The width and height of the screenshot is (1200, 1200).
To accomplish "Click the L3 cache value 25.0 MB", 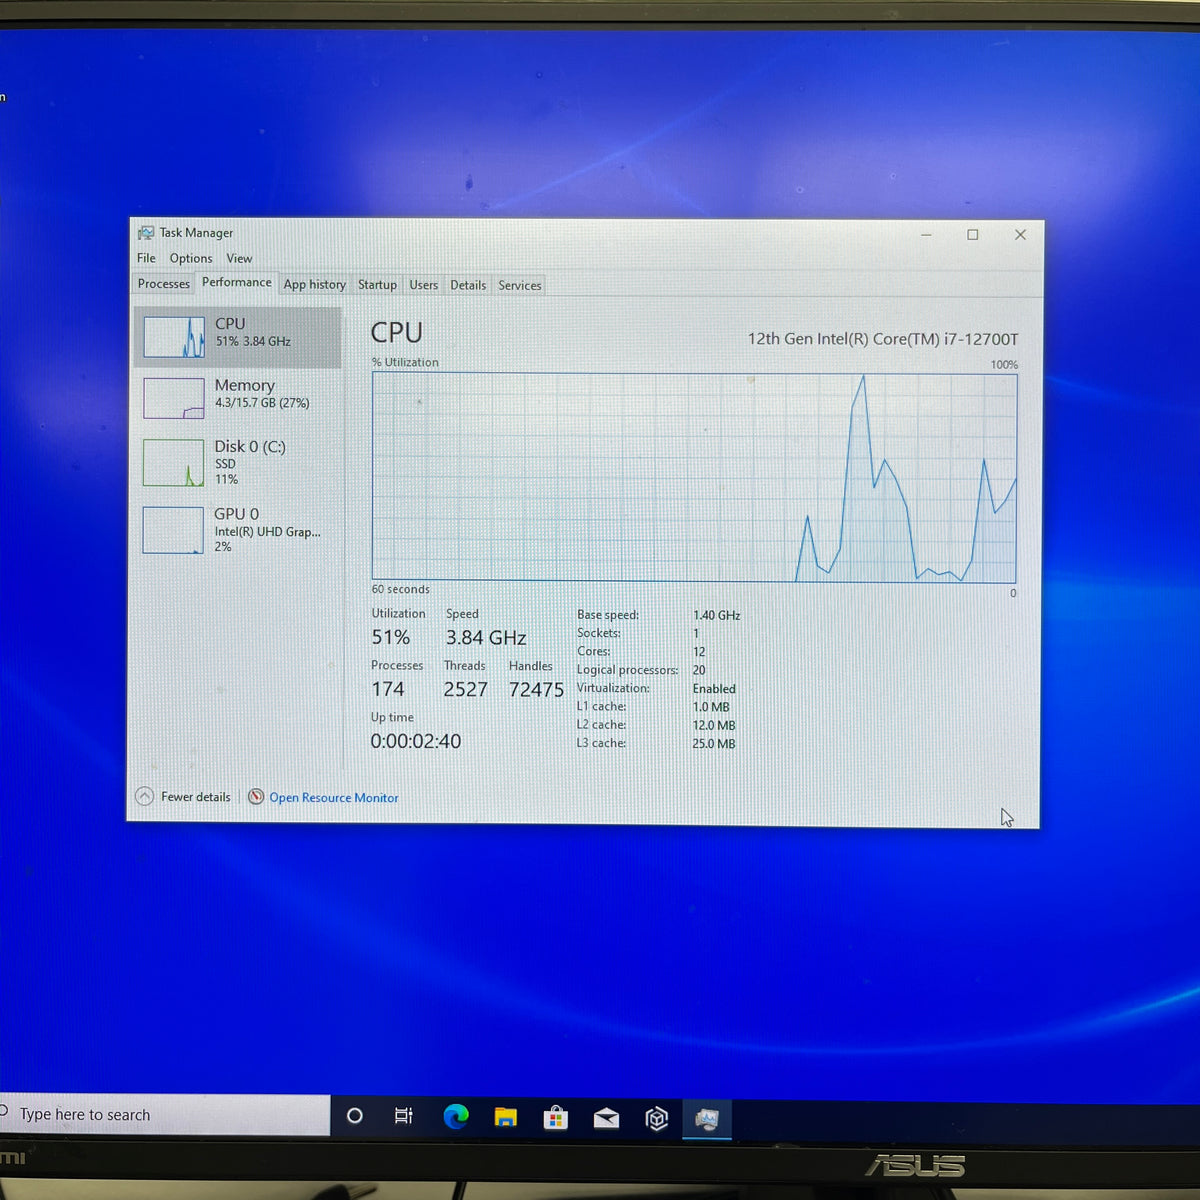I will [x=714, y=744].
